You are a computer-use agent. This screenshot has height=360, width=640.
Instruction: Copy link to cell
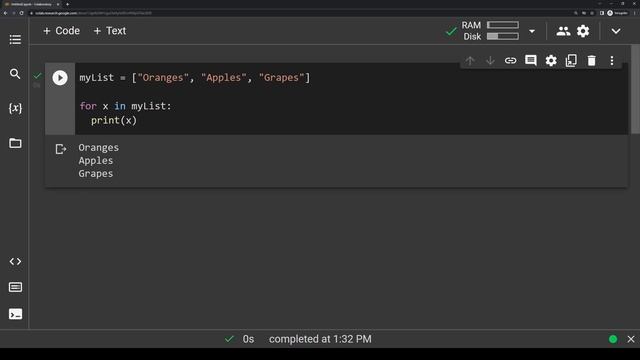click(x=510, y=61)
